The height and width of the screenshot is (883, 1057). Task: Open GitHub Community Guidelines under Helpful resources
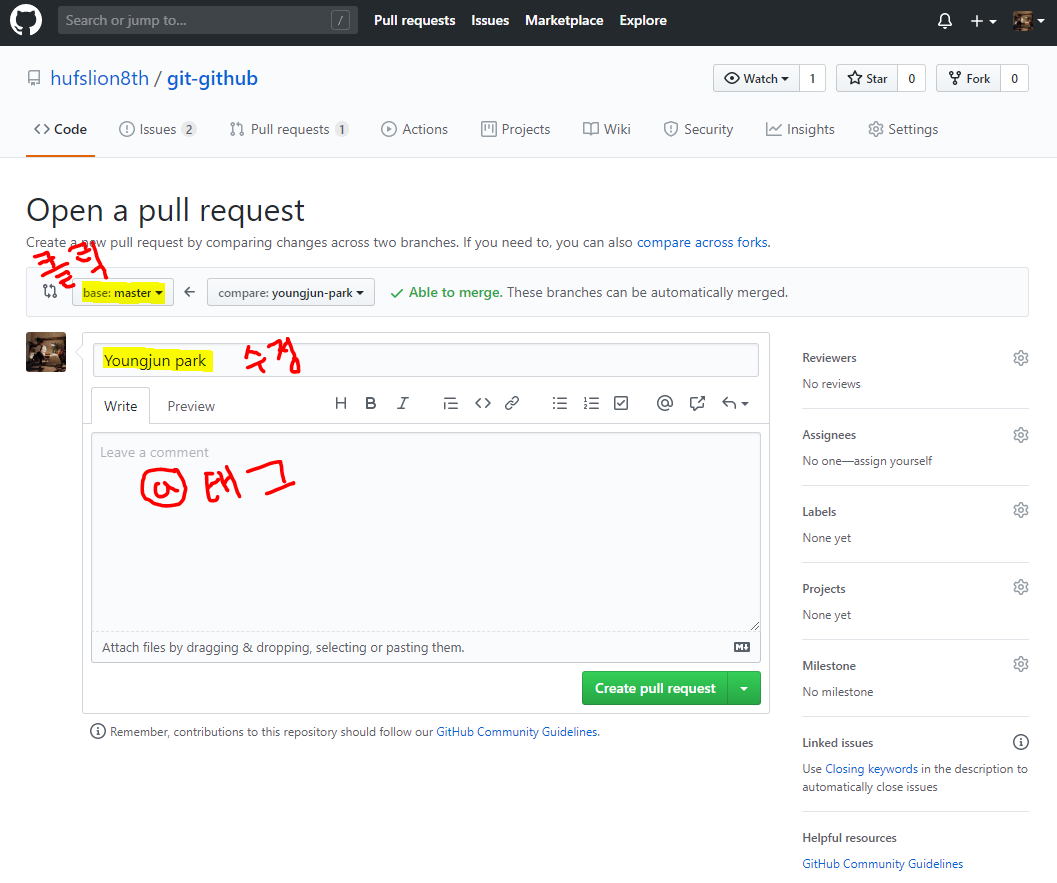(x=882, y=864)
